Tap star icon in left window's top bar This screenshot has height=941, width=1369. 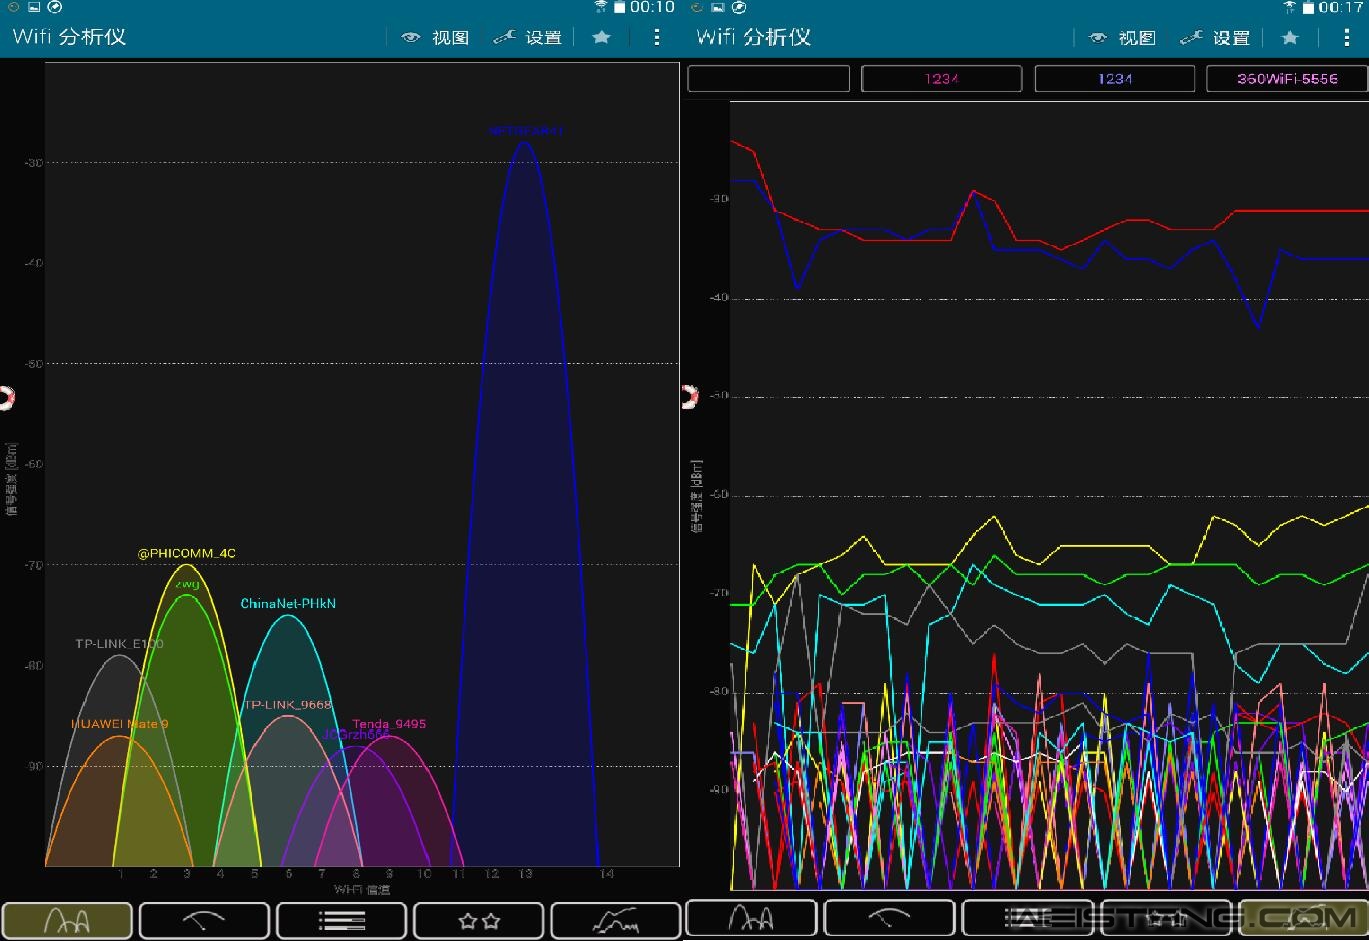point(601,38)
